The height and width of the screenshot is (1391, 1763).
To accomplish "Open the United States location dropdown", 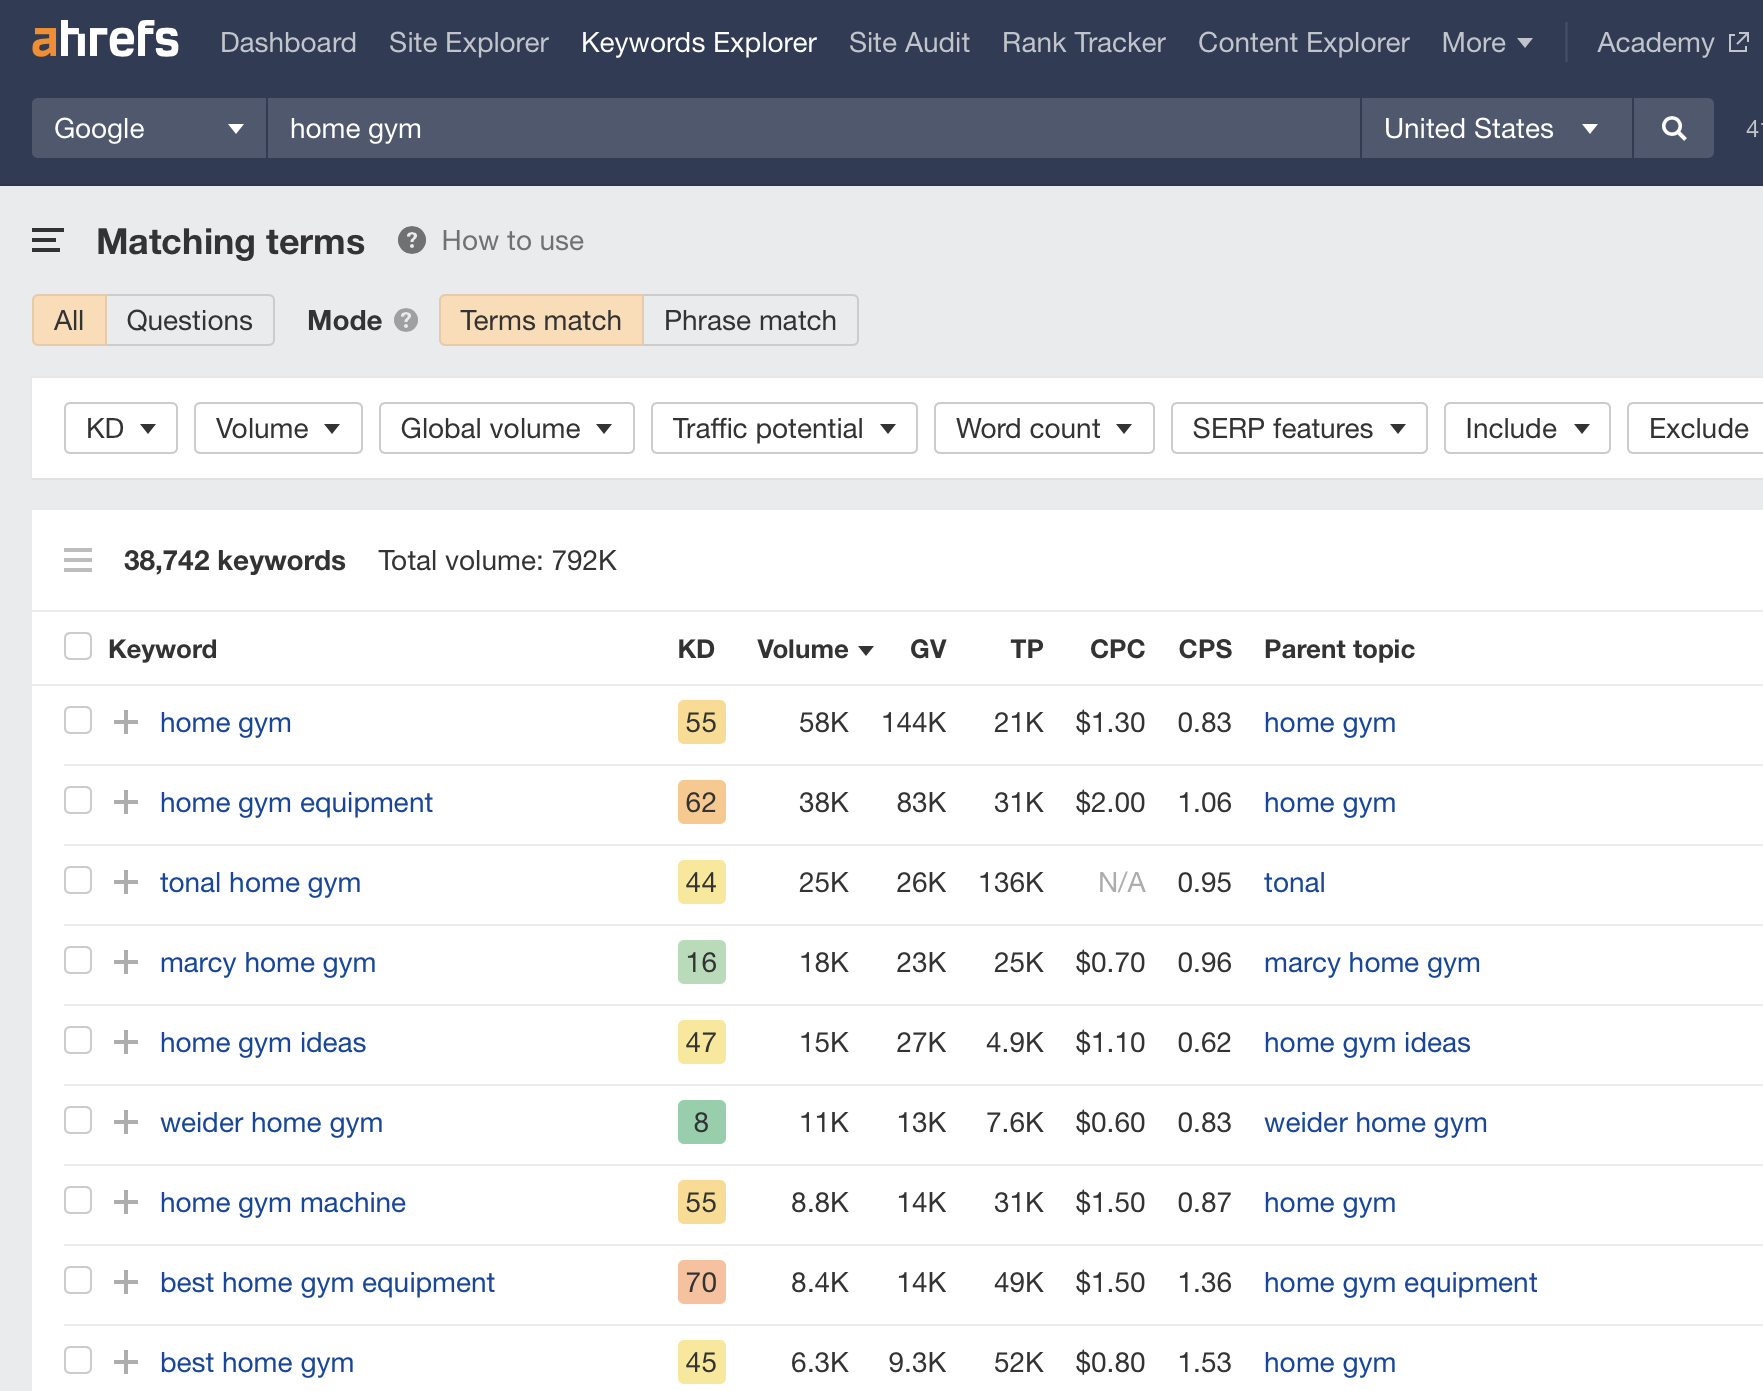I will click(1493, 128).
